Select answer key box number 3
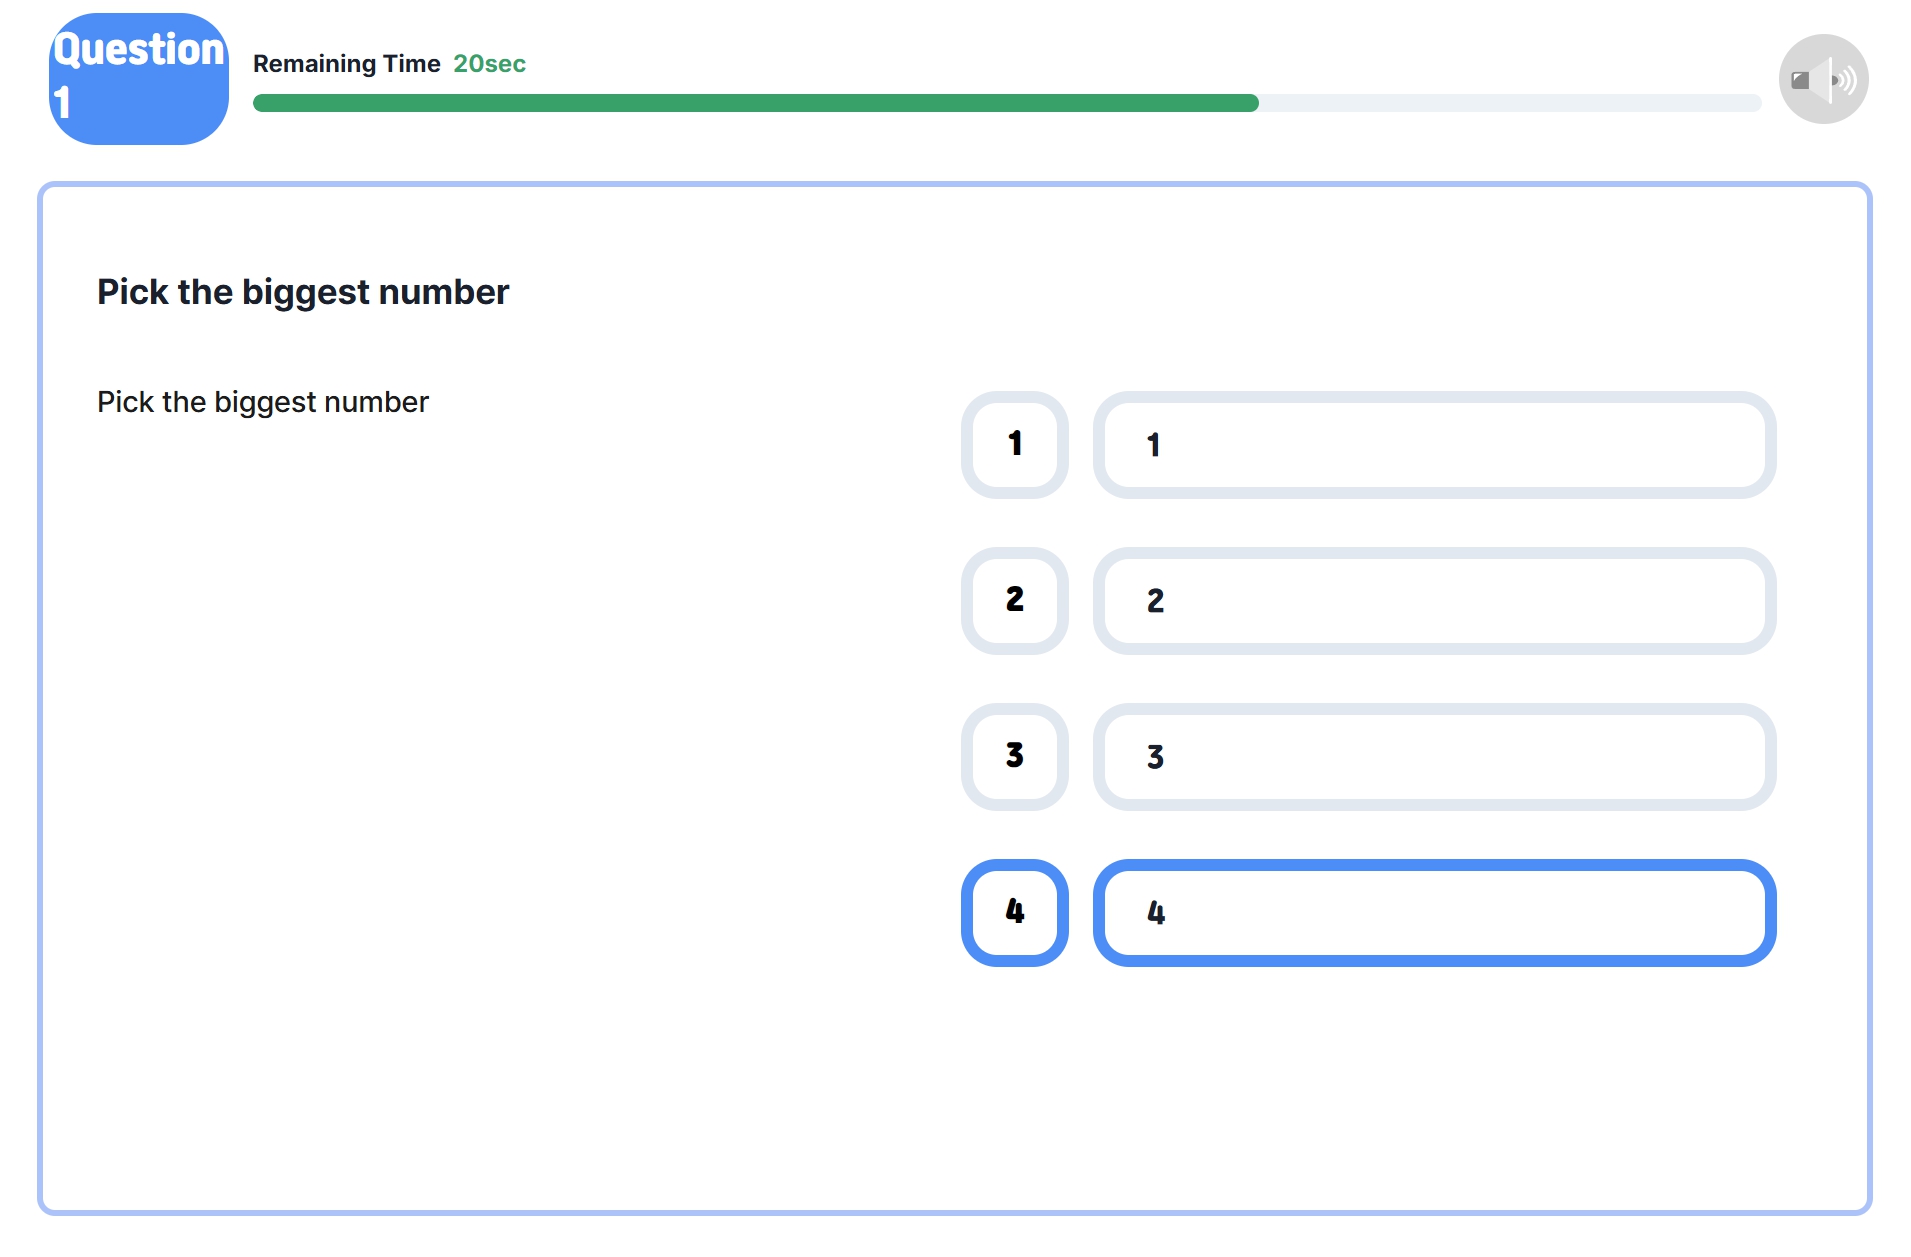The image size is (1911, 1257). [1015, 756]
